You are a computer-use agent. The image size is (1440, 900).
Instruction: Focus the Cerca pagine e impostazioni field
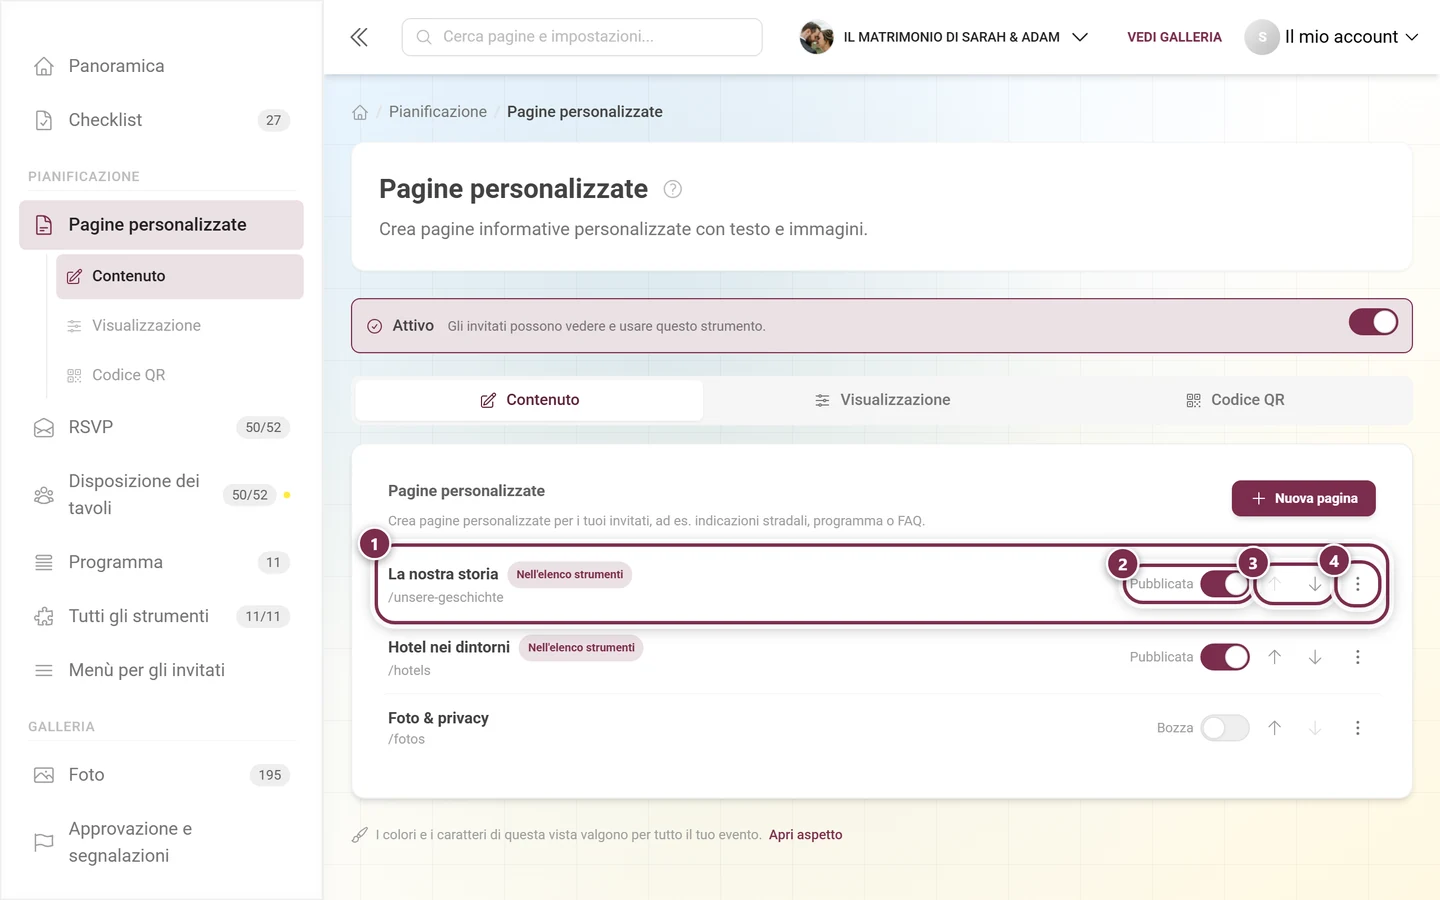click(582, 37)
